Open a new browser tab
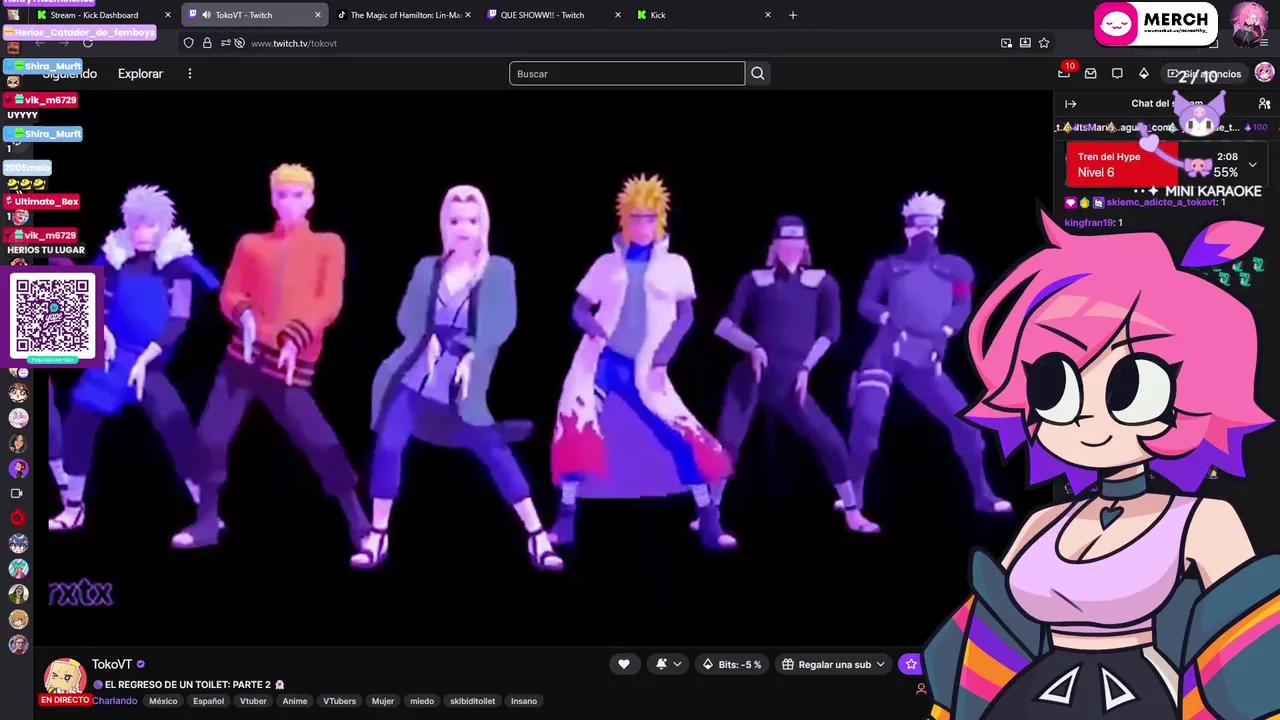 coord(793,15)
